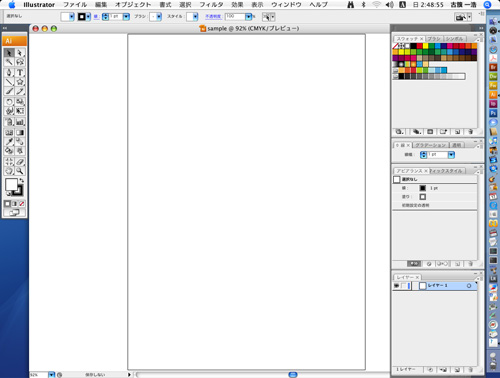Pick the black swatch in the top swatch row
Screen dimensions: 500x378
(413, 46)
